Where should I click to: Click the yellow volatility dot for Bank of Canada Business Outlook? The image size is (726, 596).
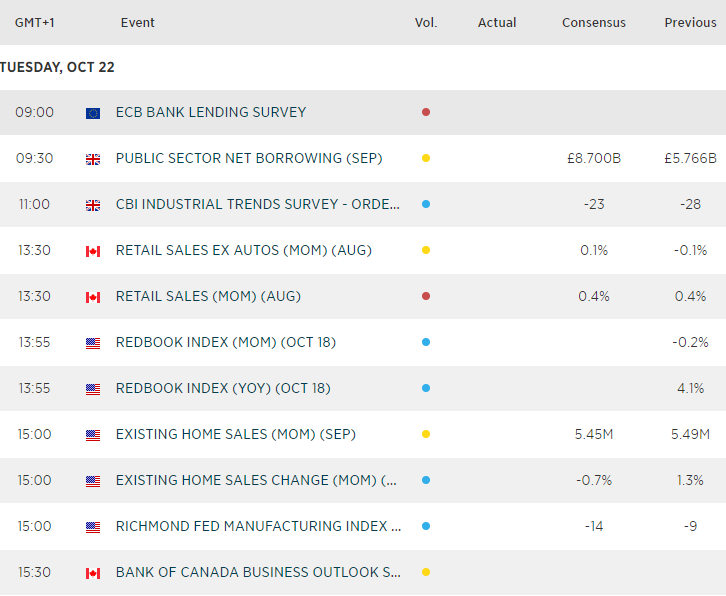[x=426, y=572]
